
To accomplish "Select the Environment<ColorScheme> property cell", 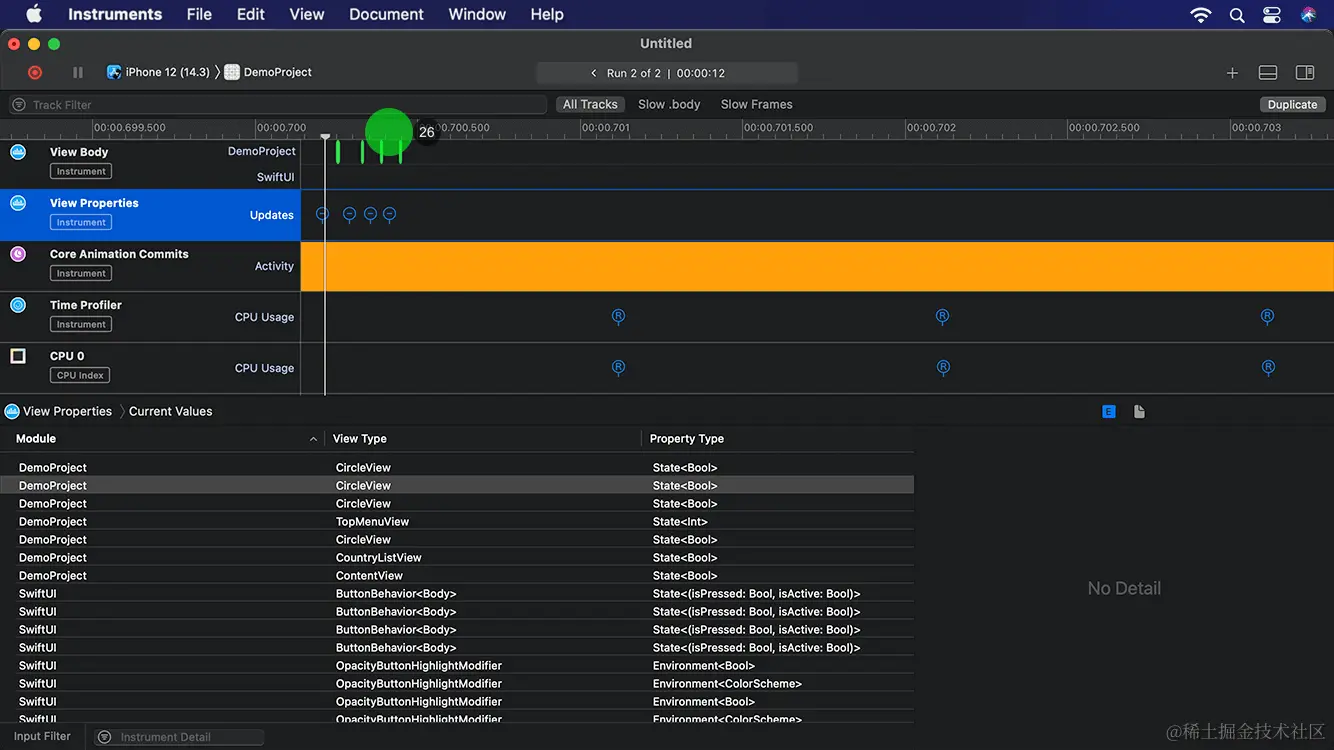I will click(x=727, y=684).
